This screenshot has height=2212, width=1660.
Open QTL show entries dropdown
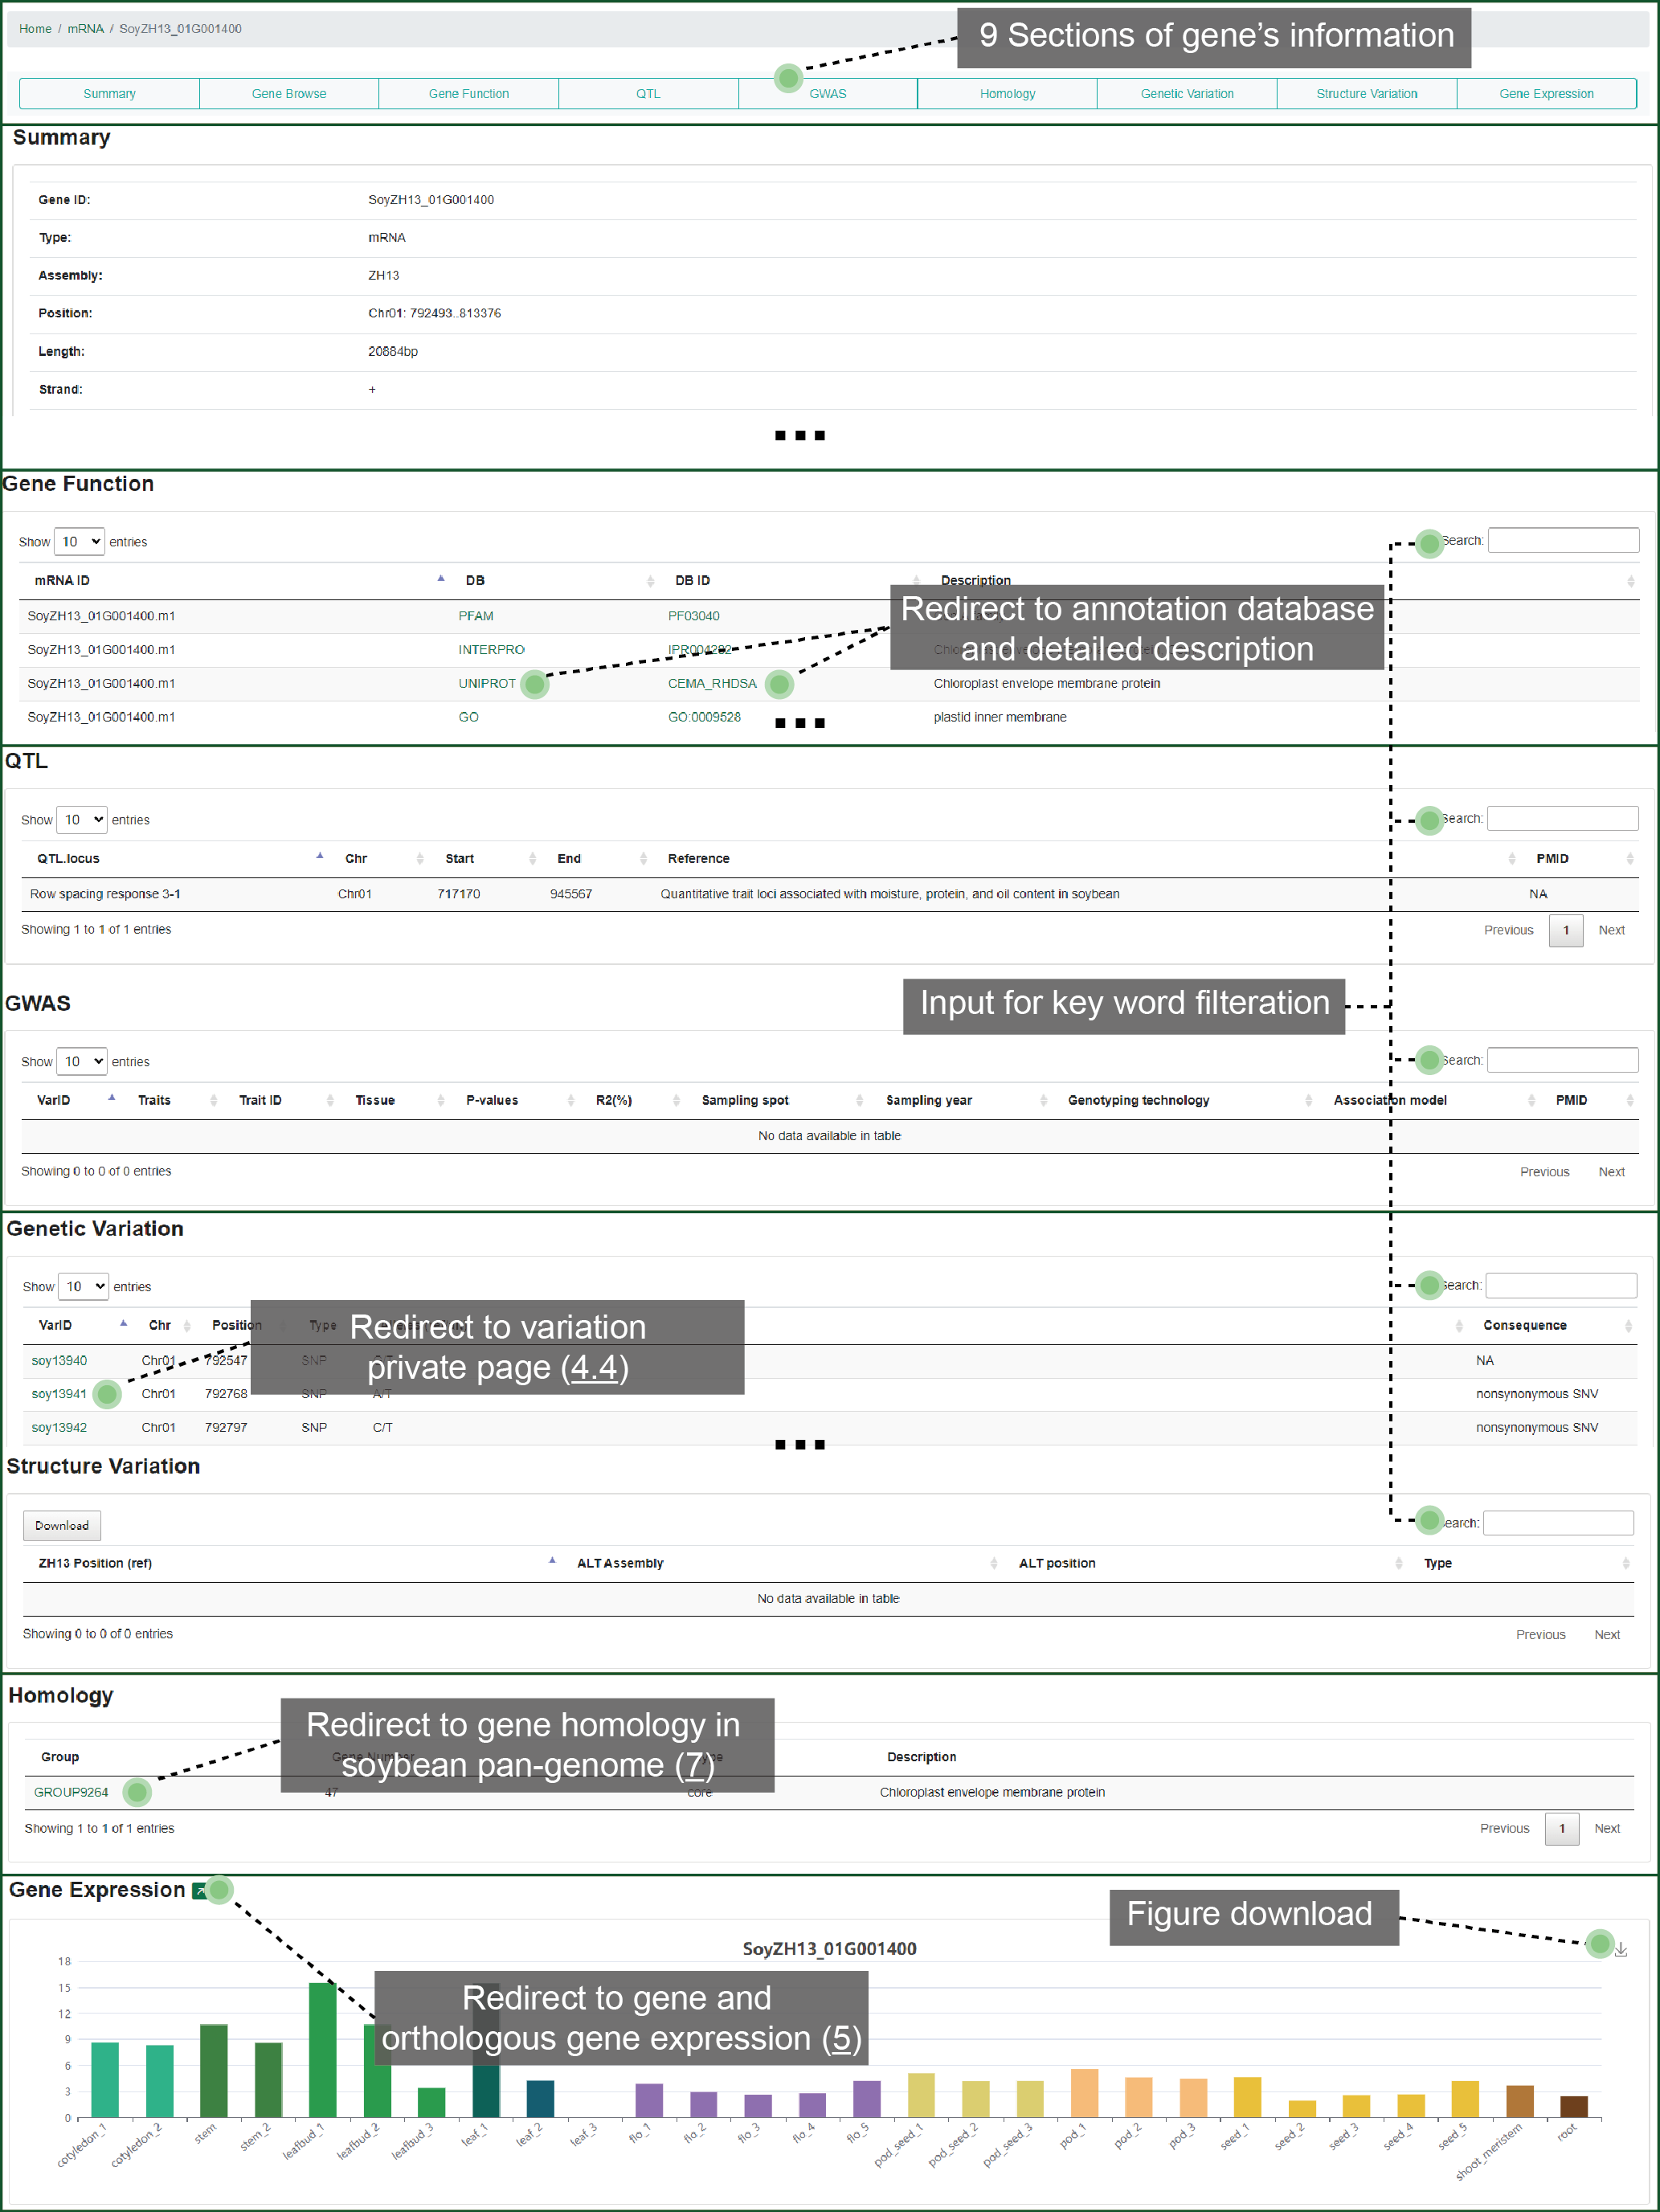[x=82, y=820]
